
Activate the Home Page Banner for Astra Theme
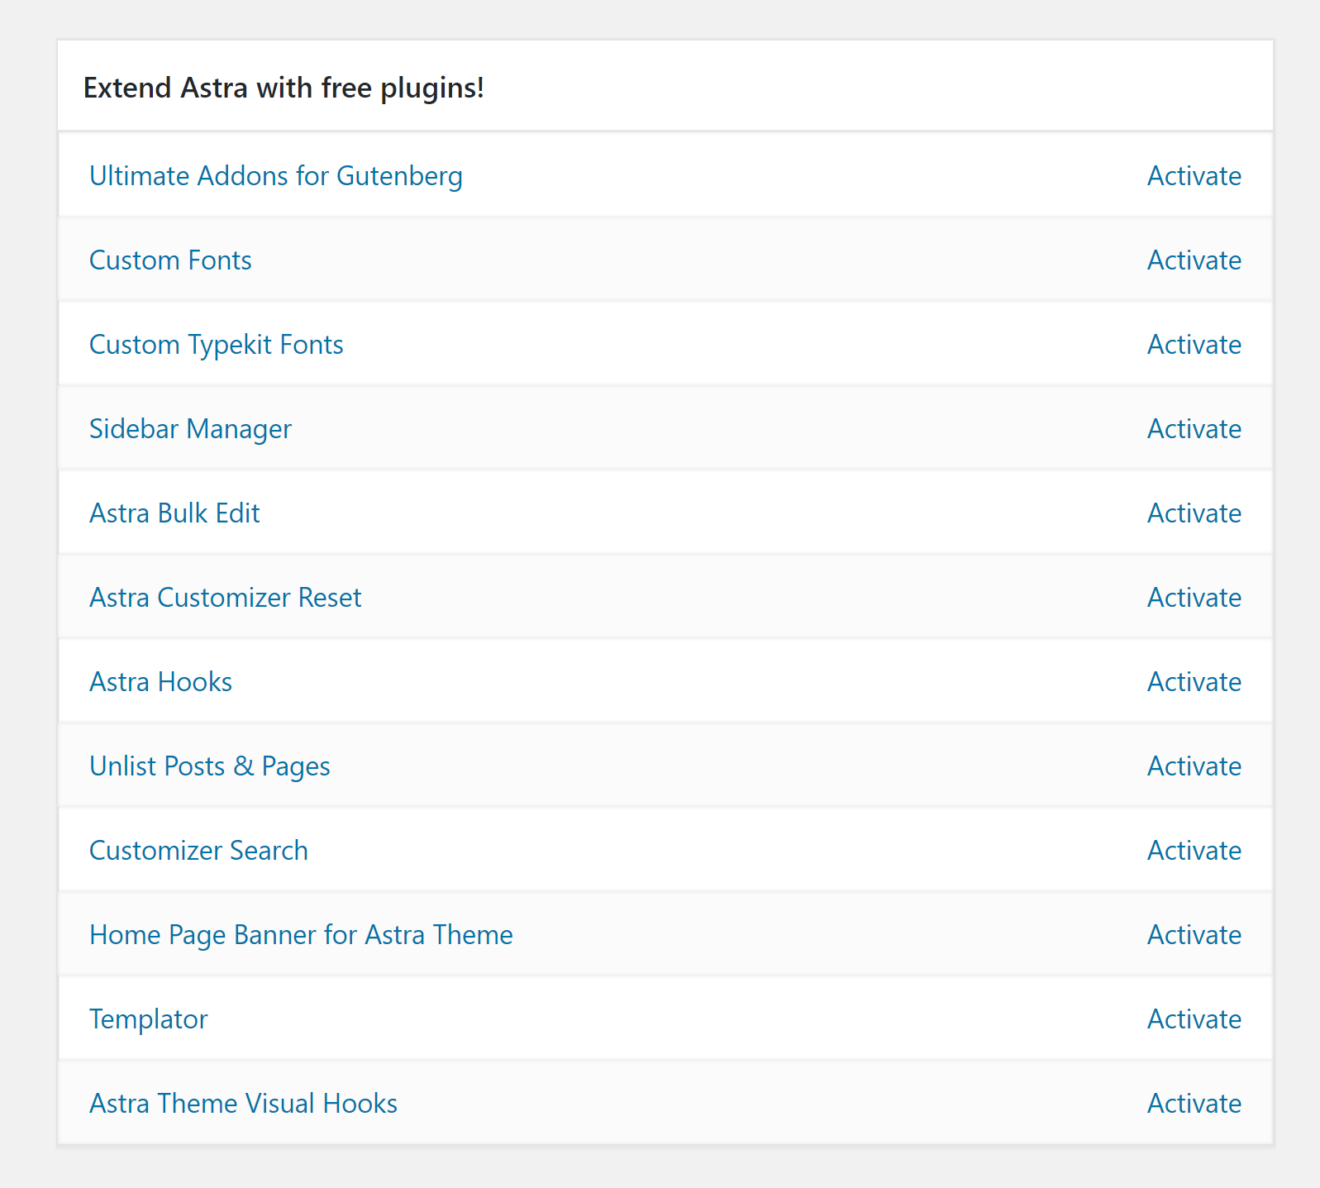point(1194,934)
